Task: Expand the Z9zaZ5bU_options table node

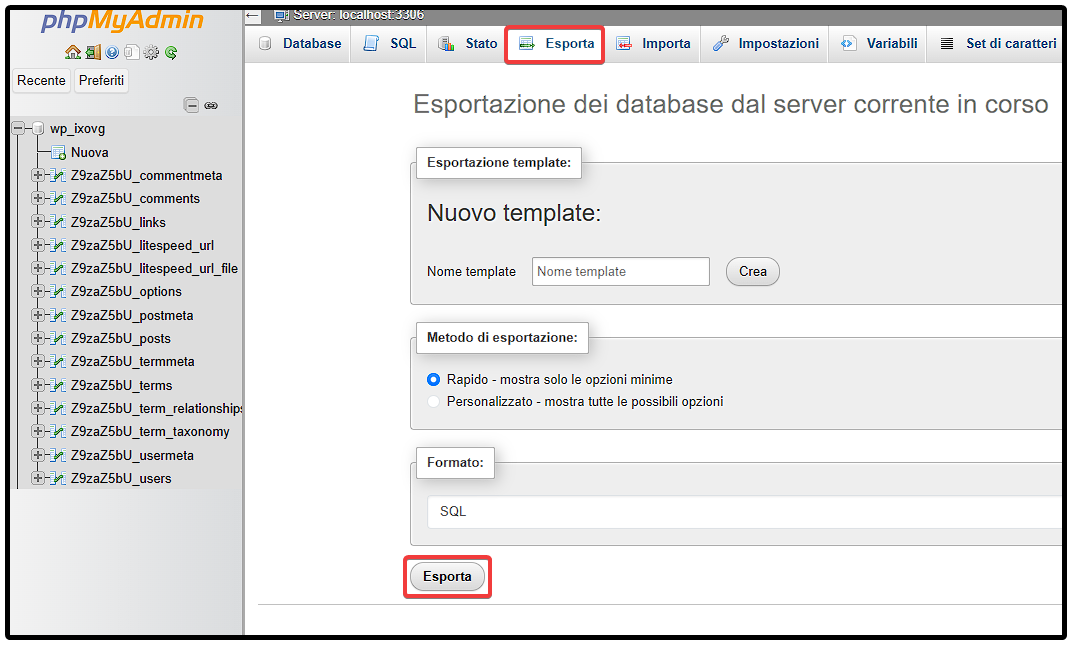Action: point(38,291)
